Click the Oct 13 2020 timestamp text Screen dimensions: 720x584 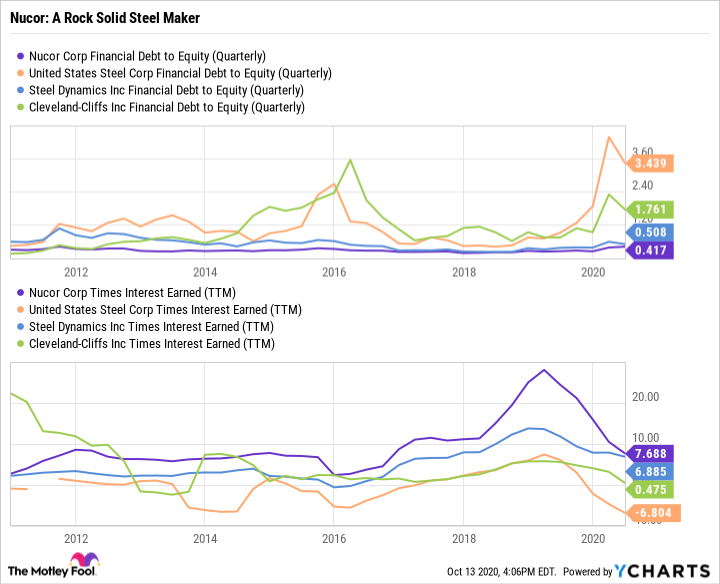(500, 571)
